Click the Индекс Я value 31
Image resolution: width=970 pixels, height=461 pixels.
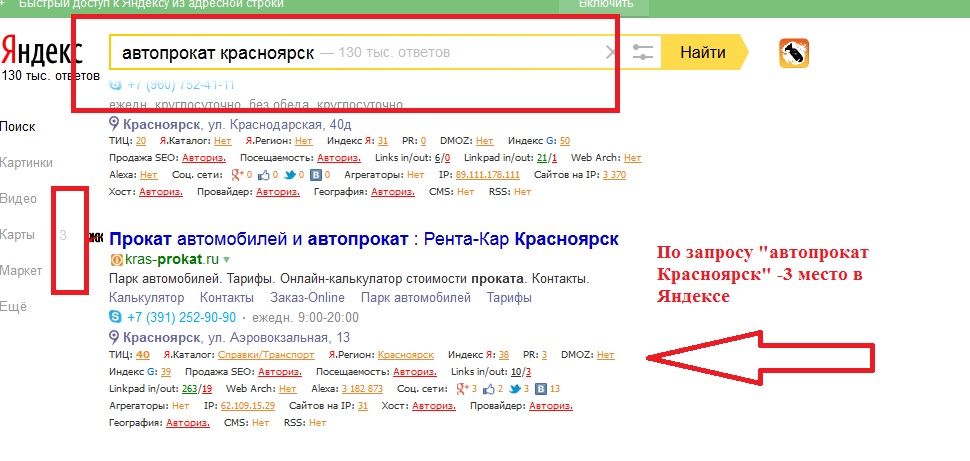coord(382,141)
